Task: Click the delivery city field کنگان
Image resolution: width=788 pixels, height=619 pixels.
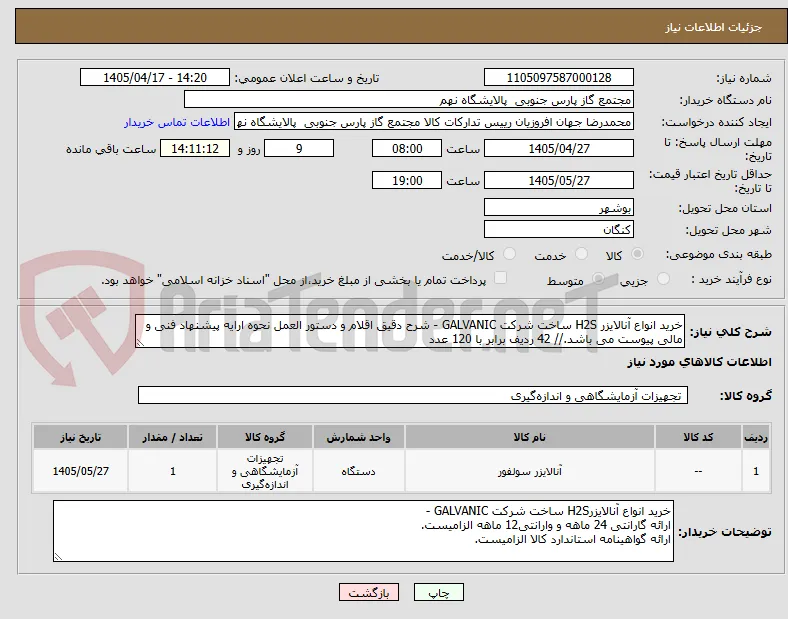Action: point(559,230)
